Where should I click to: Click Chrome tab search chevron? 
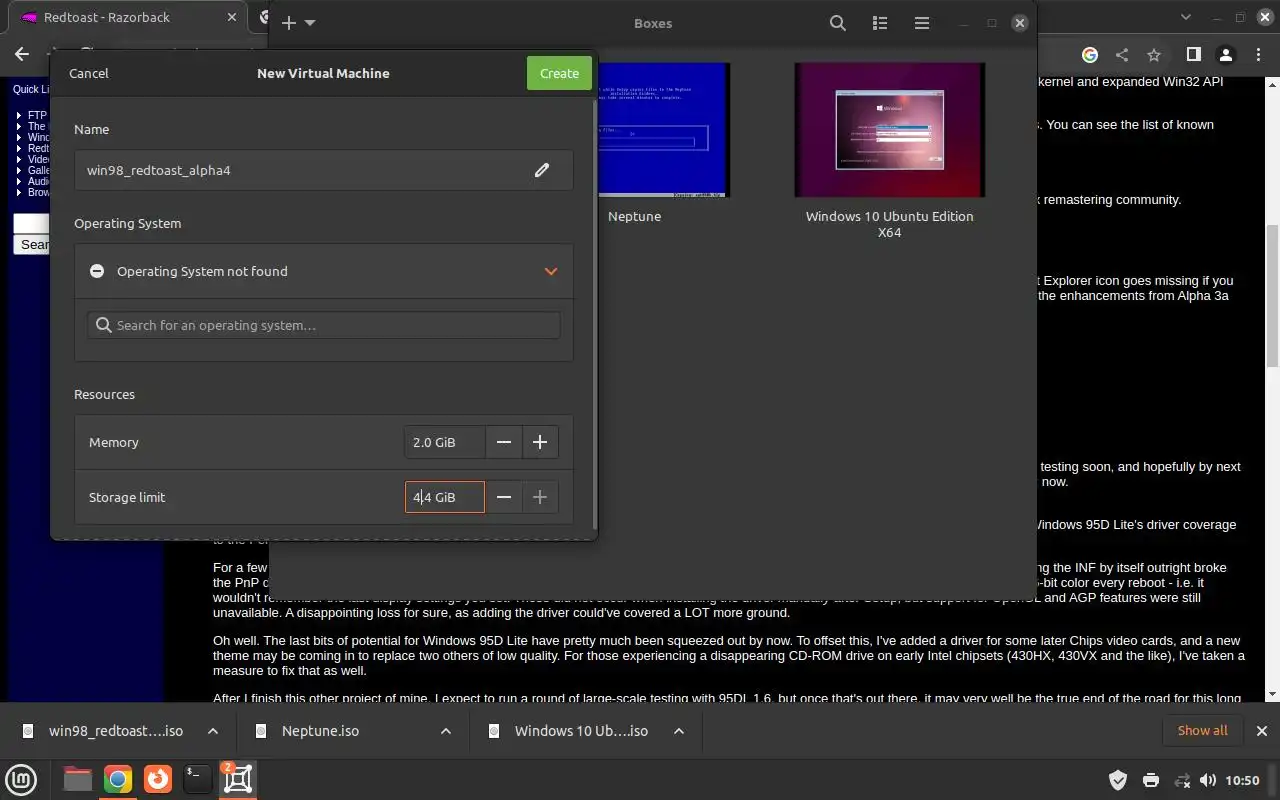click(x=1186, y=17)
